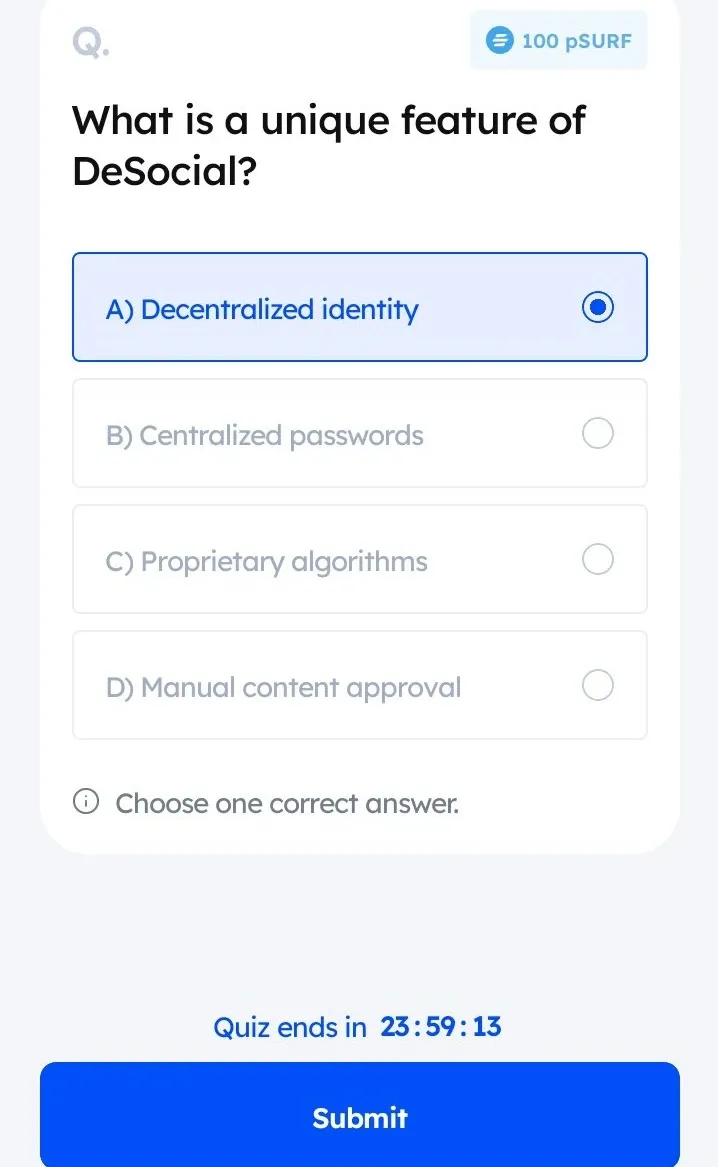Click the Quiz ends in label

[290, 1027]
